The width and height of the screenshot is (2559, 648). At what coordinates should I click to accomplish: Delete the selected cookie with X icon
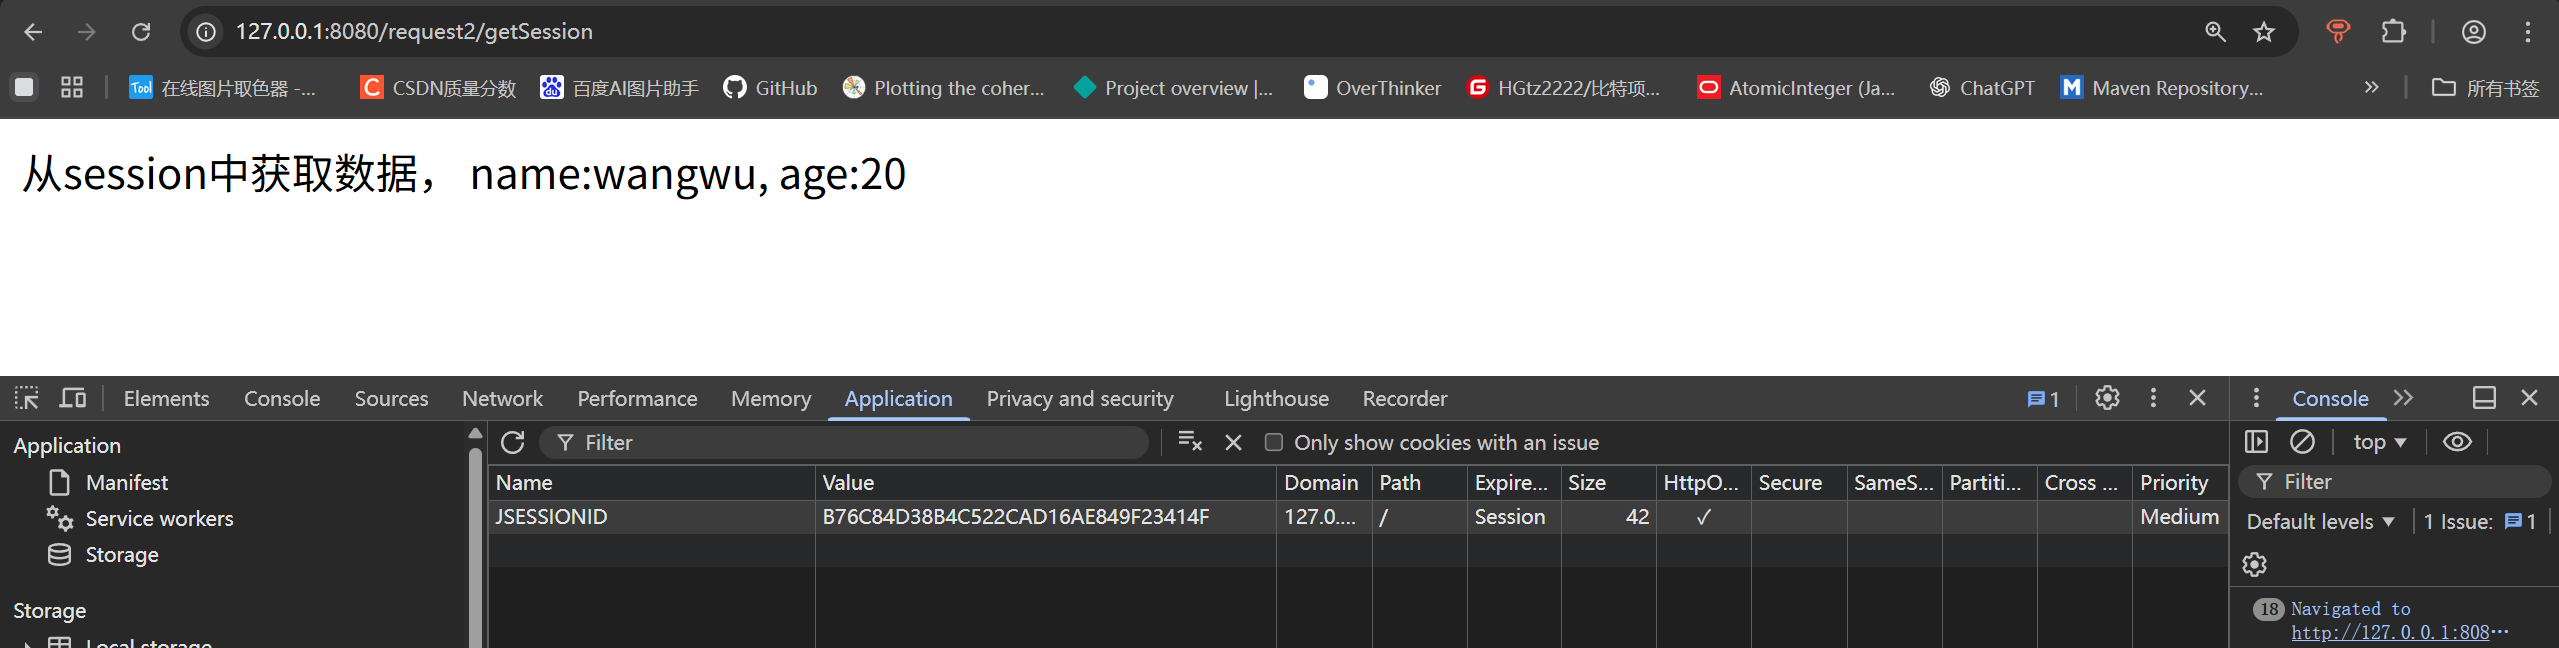(1233, 442)
